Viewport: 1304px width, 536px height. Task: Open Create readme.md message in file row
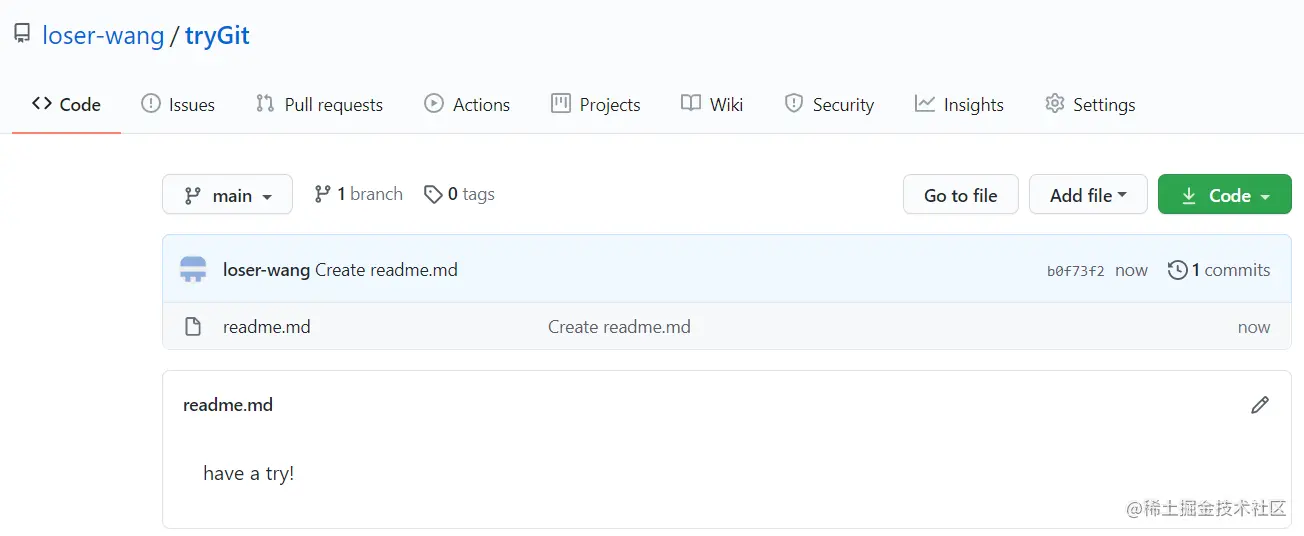coord(619,327)
